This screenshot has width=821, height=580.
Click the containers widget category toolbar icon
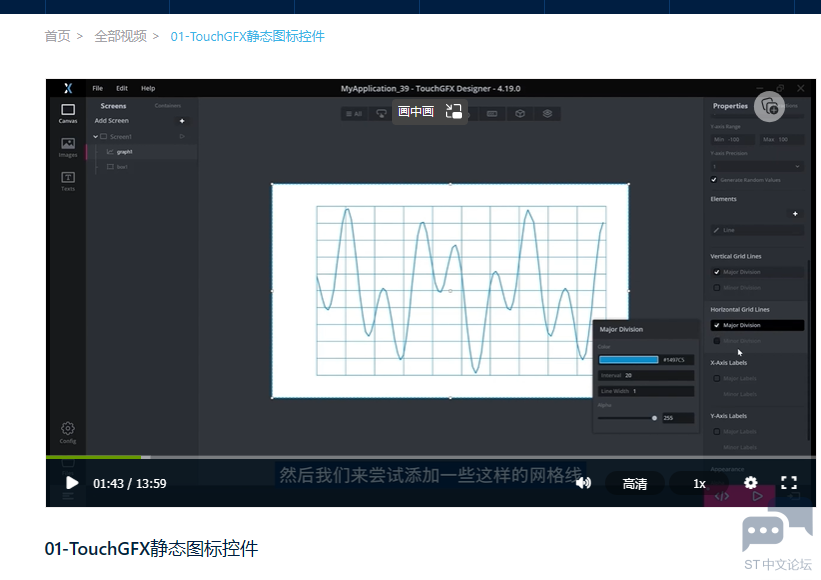pyautogui.click(x=492, y=114)
